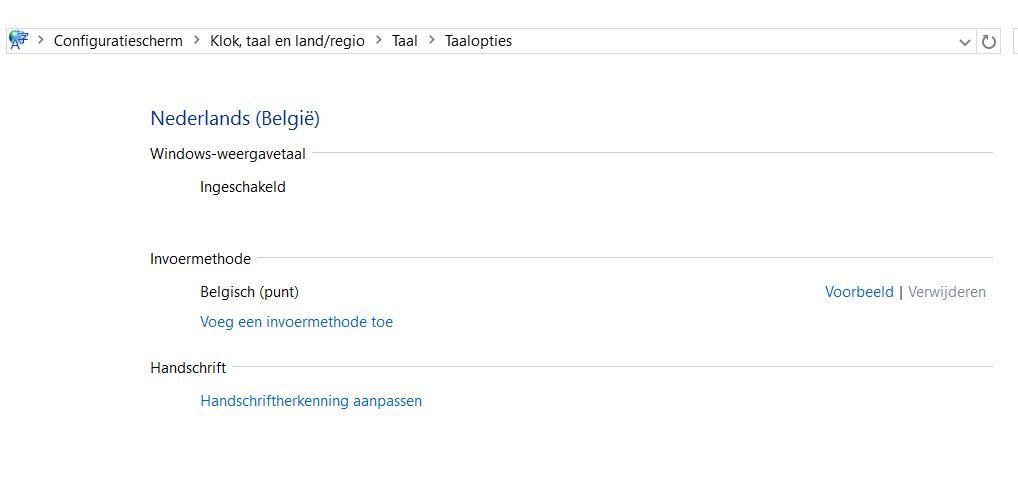Go back to Taal breadcrumb
Image resolution: width=1018 pixels, height=487 pixels.
pyautogui.click(x=404, y=41)
